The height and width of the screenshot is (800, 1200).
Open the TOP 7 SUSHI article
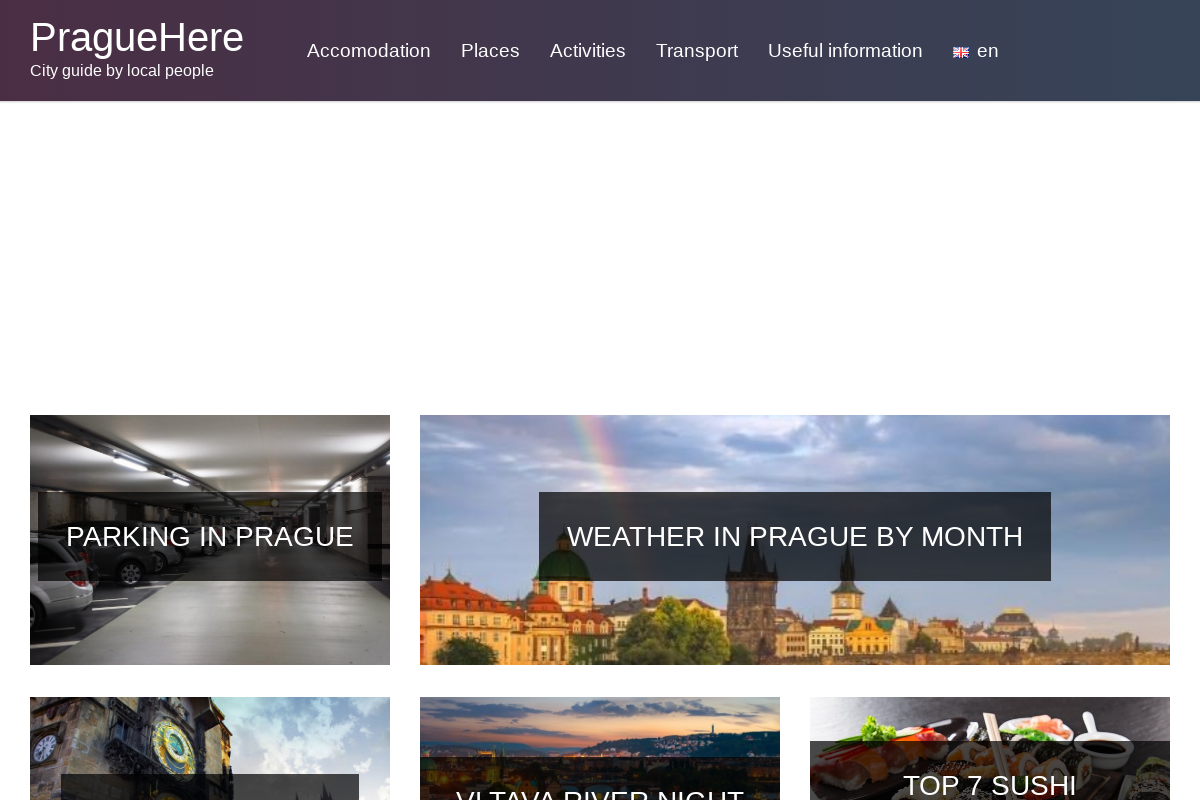pyautogui.click(x=989, y=784)
